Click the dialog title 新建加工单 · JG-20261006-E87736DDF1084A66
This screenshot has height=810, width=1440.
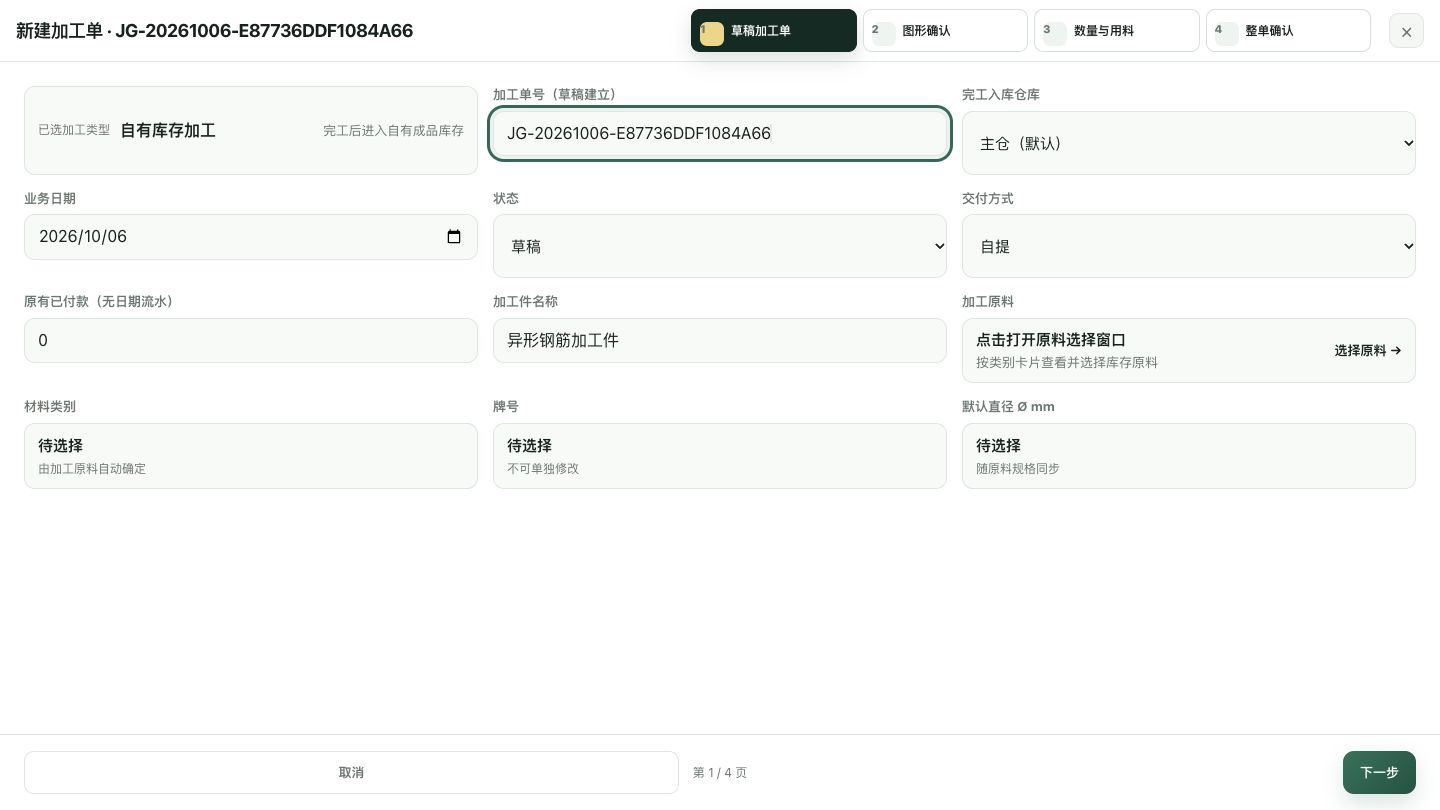pos(214,31)
